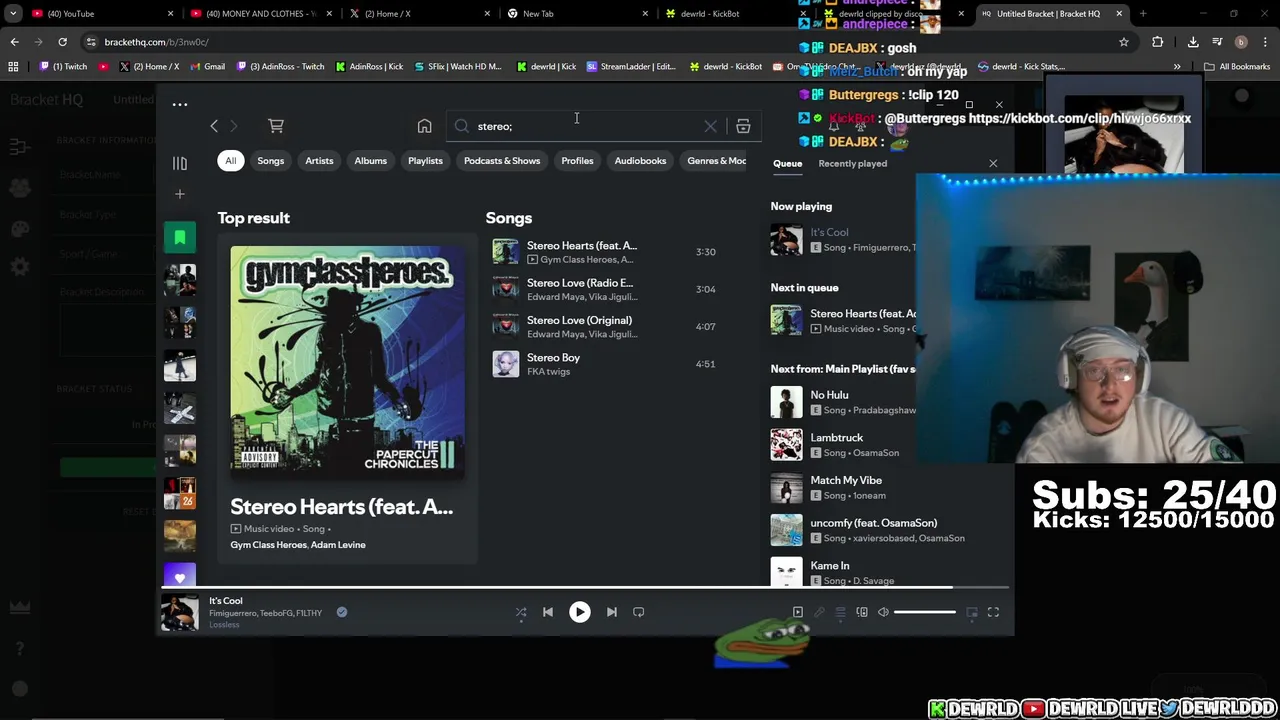Screen dimensions: 1280x720
Task: Open the Now Playing view icon
Action: tap(798, 612)
